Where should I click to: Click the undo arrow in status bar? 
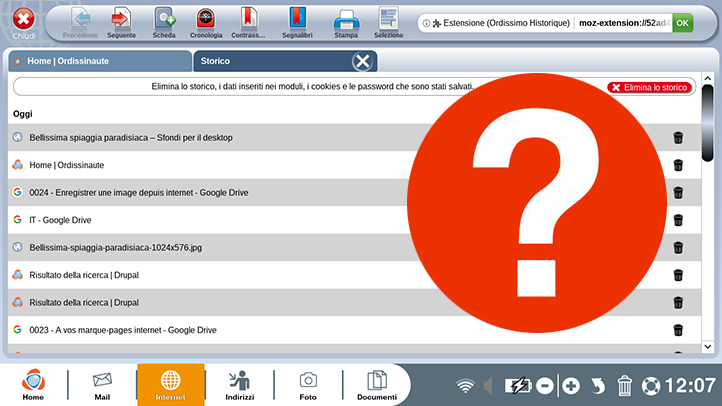pyautogui.click(x=598, y=386)
